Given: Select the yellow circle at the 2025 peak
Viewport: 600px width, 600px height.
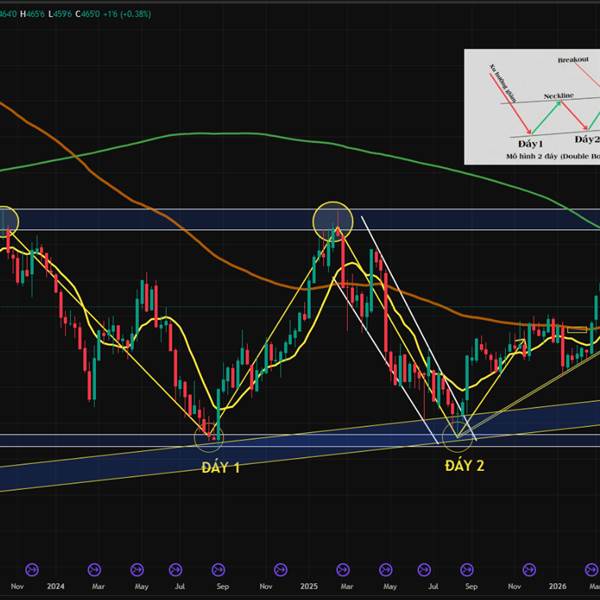Looking at the screenshot, I should pyautogui.click(x=333, y=221).
